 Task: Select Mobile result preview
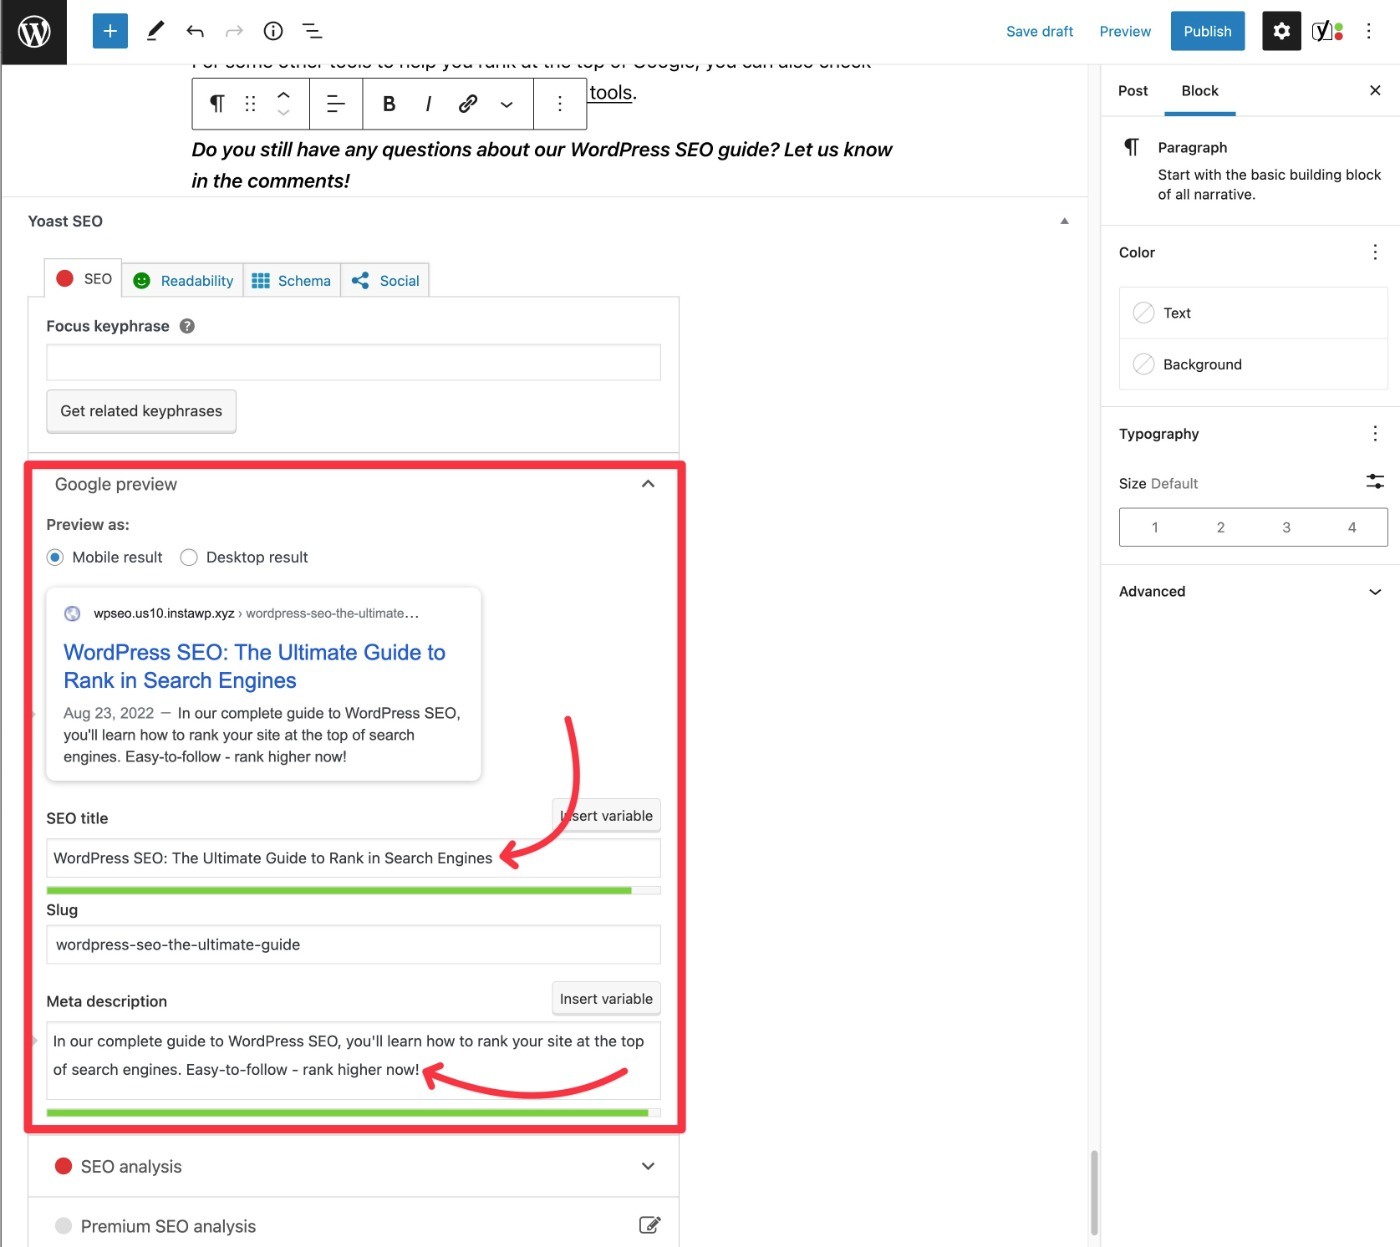point(55,557)
